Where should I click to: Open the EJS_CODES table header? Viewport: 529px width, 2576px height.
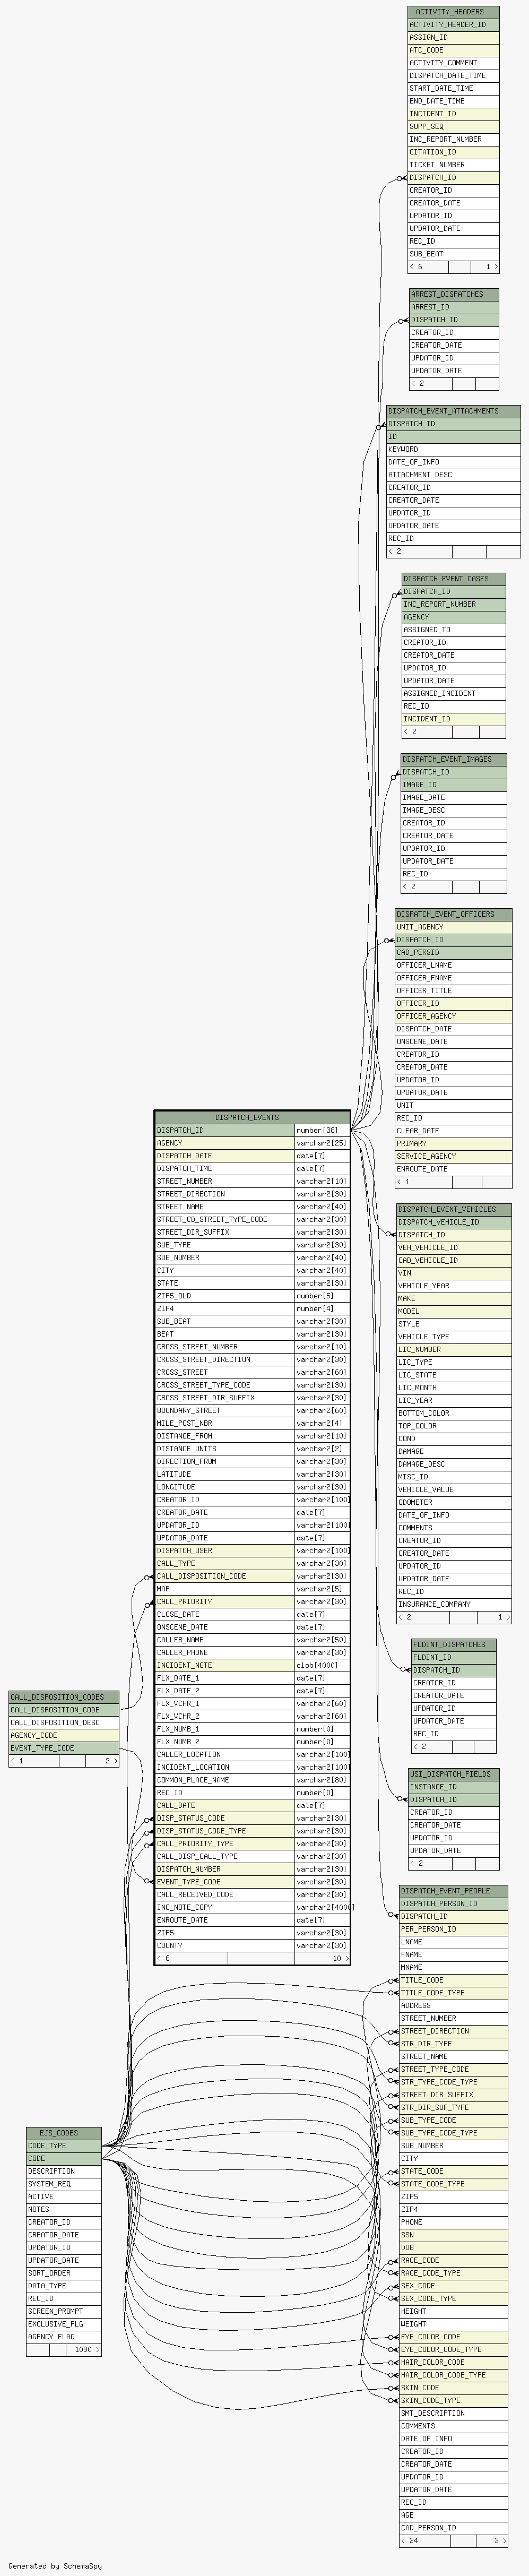click(64, 2133)
